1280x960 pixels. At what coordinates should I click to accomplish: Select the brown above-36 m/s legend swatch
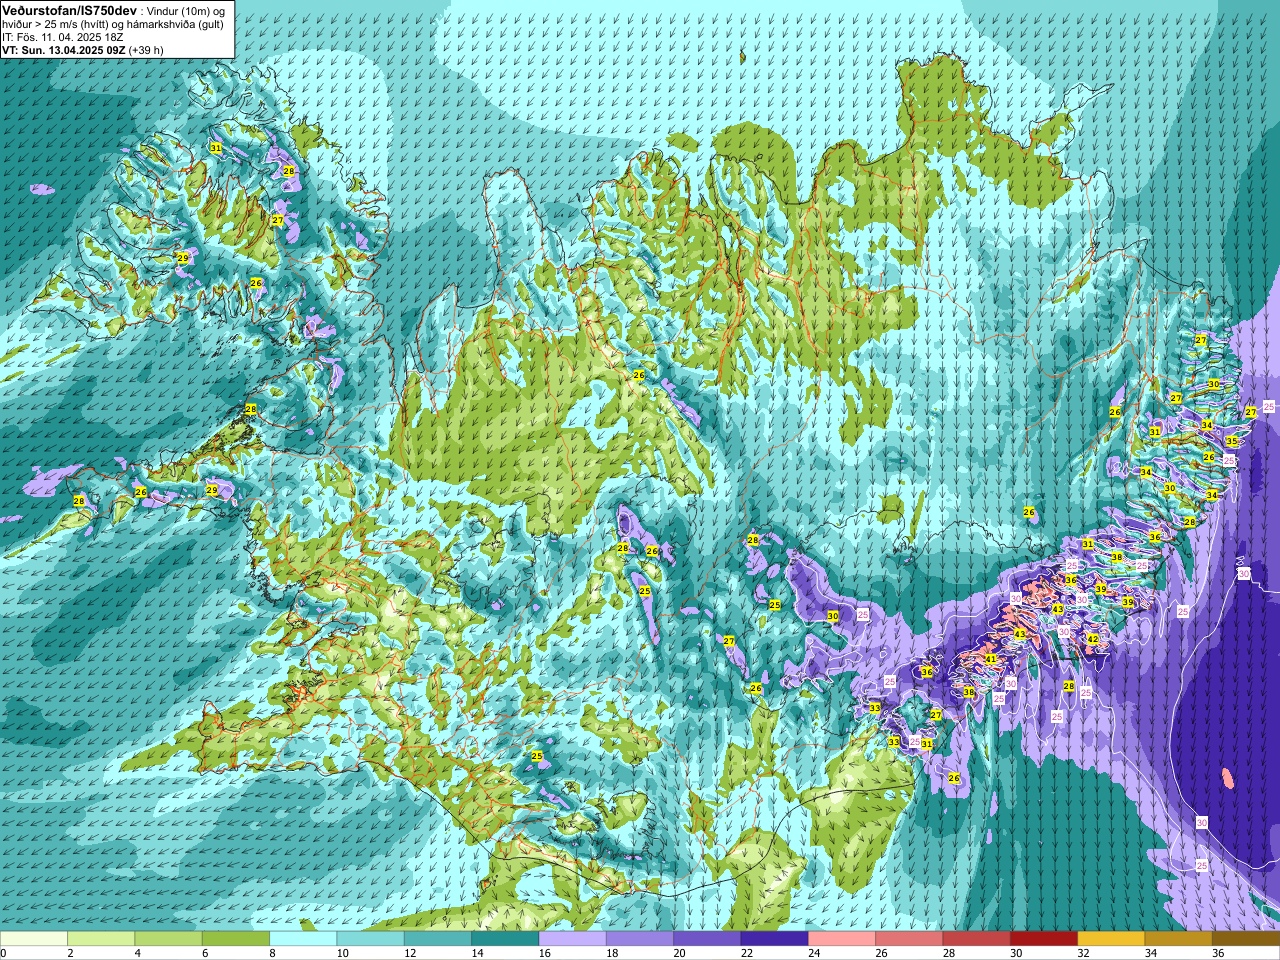[1245, 939]
